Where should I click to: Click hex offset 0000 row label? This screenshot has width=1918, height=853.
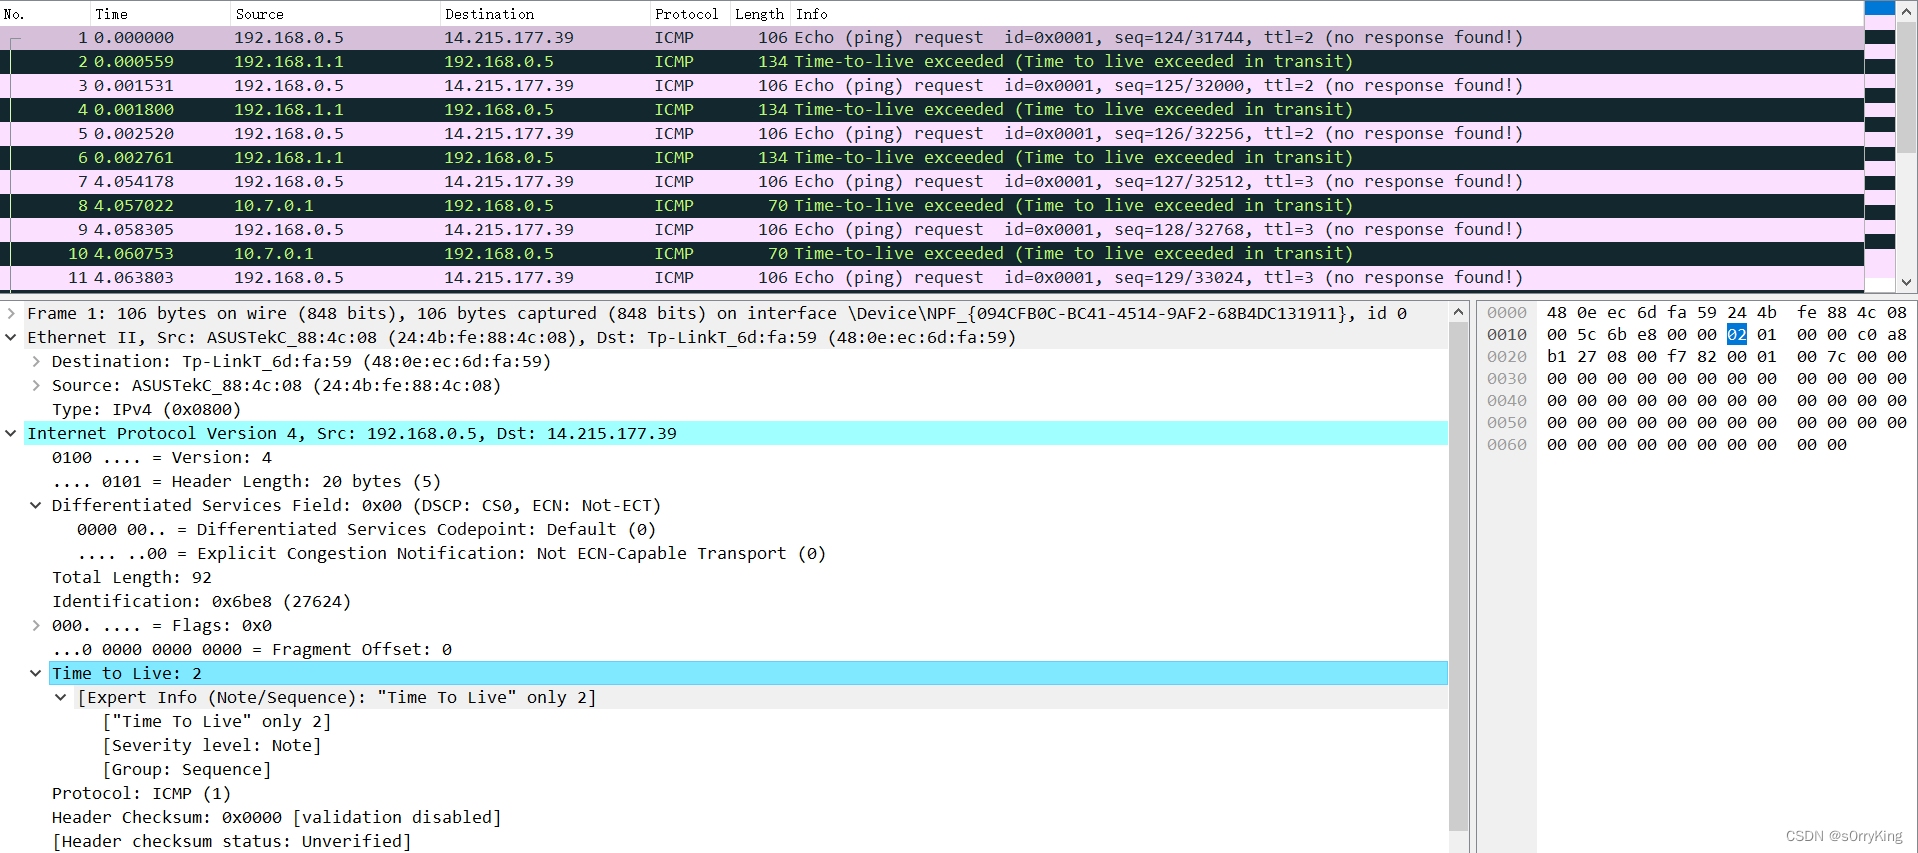pos(1507,313)
